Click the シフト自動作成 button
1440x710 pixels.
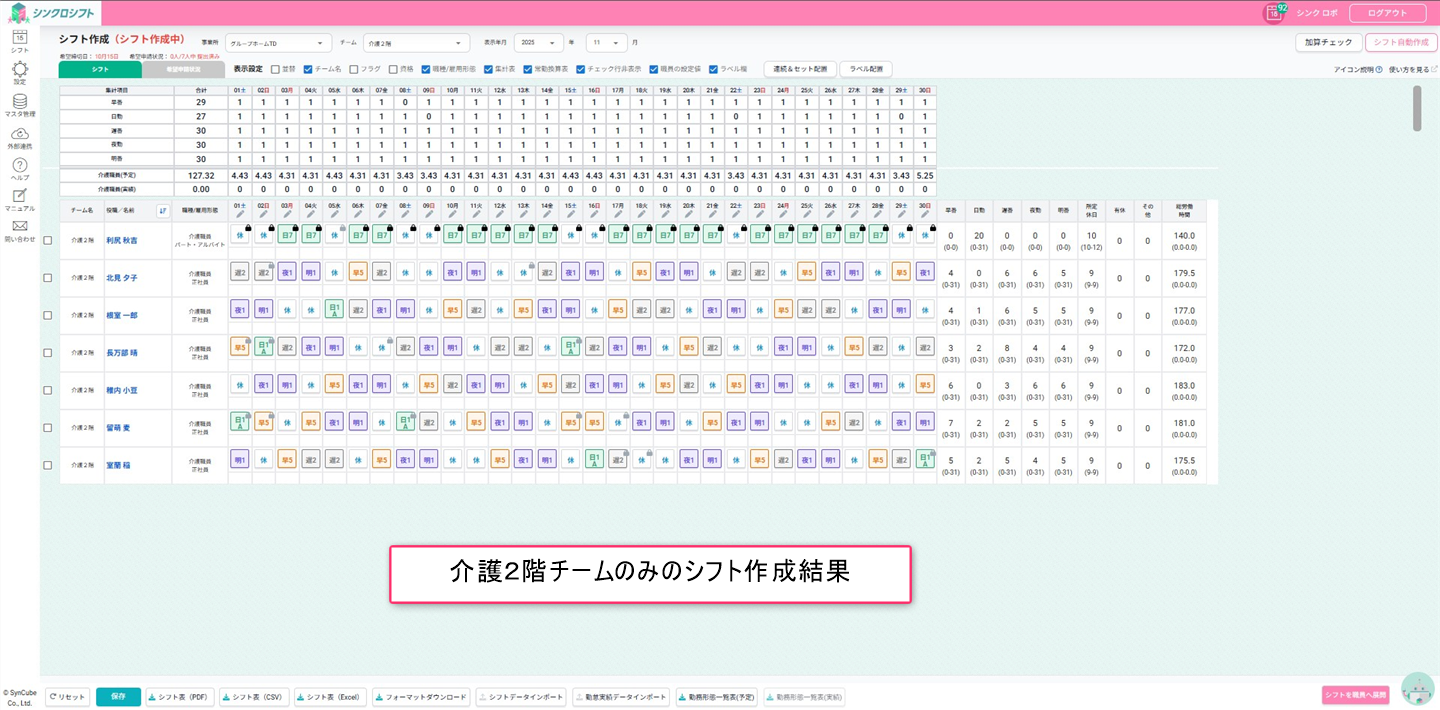1400,42
